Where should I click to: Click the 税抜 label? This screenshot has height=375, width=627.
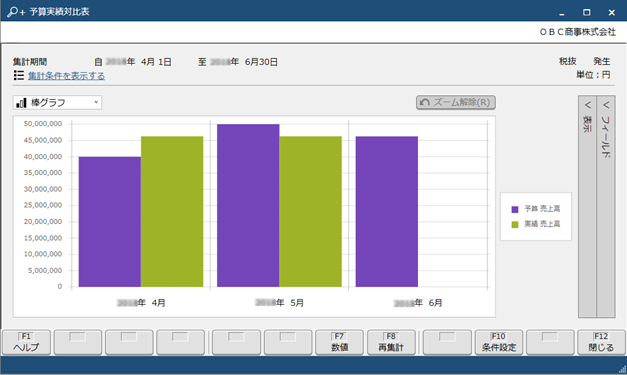[x=567, y=61]
